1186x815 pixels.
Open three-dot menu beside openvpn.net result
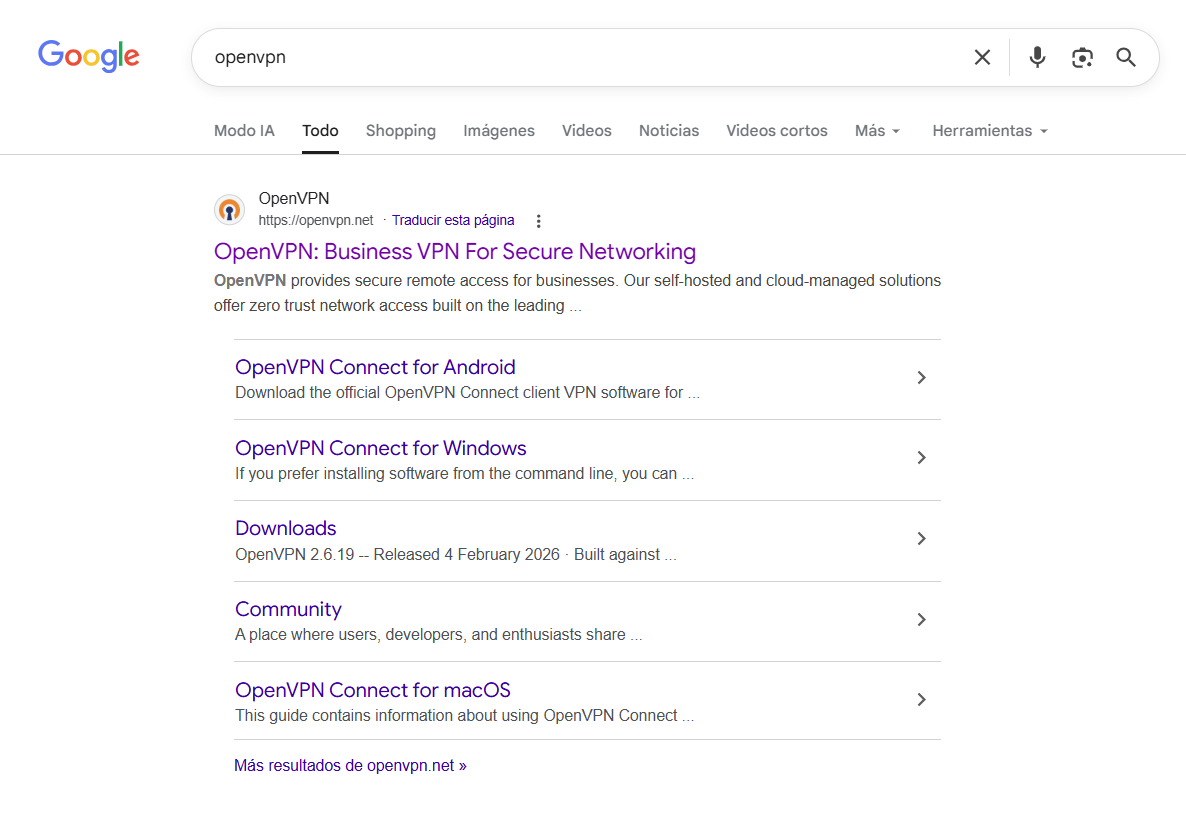(539, 221)
